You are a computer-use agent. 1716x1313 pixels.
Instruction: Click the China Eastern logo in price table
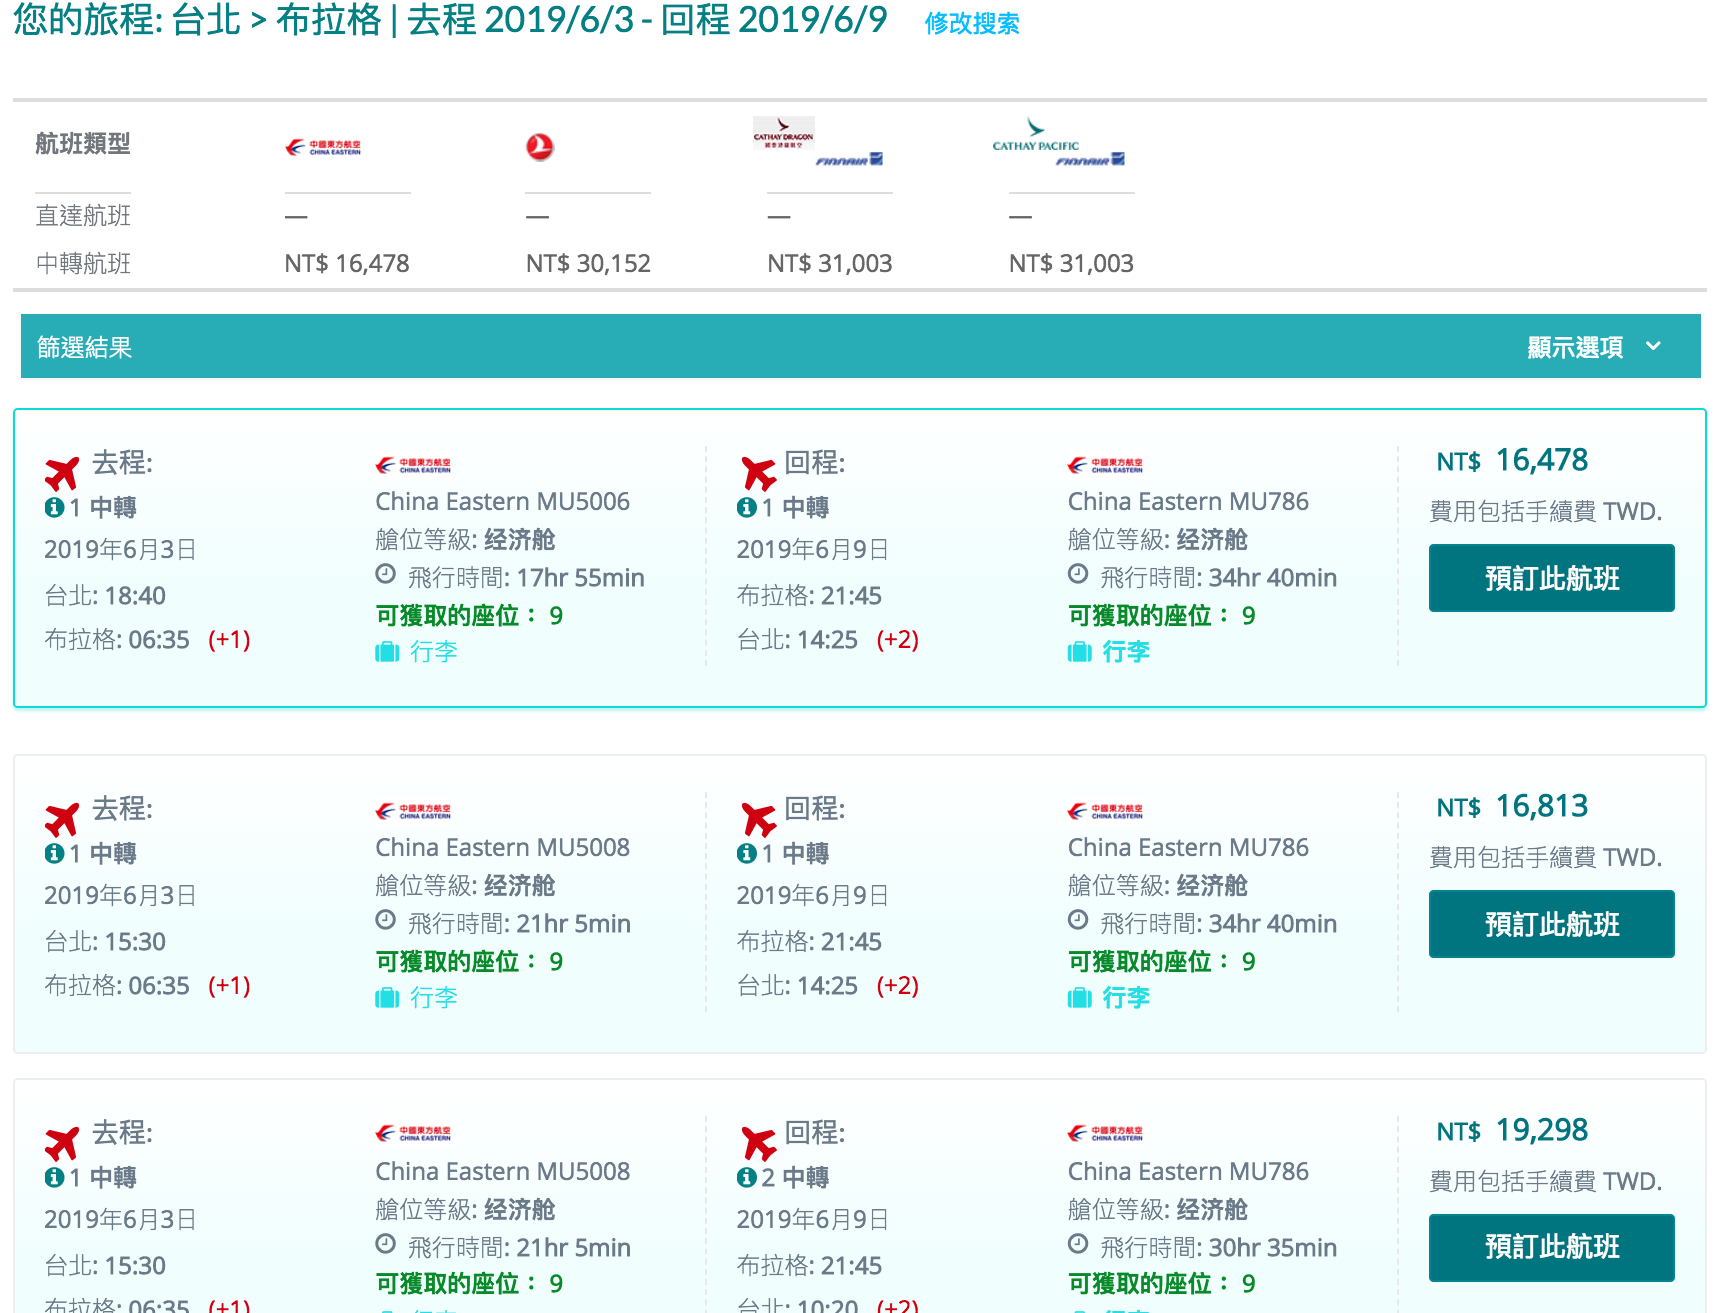coord(323,147)
